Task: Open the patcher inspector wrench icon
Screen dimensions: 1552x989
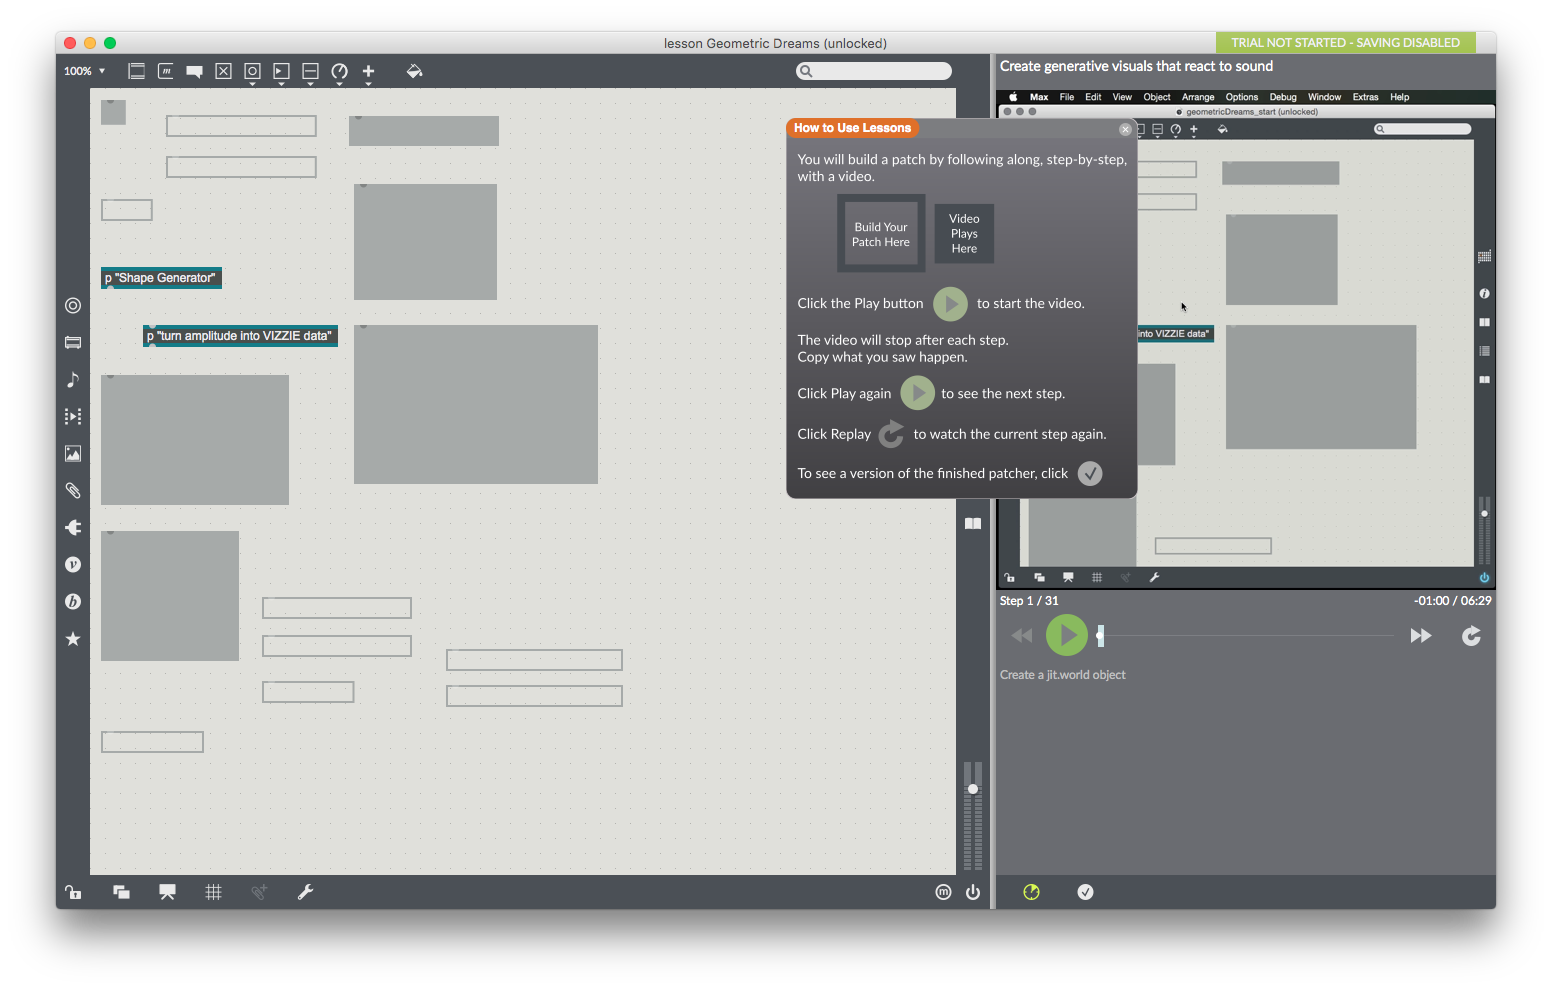Action: pyautogui.click(x=306, y=892)
